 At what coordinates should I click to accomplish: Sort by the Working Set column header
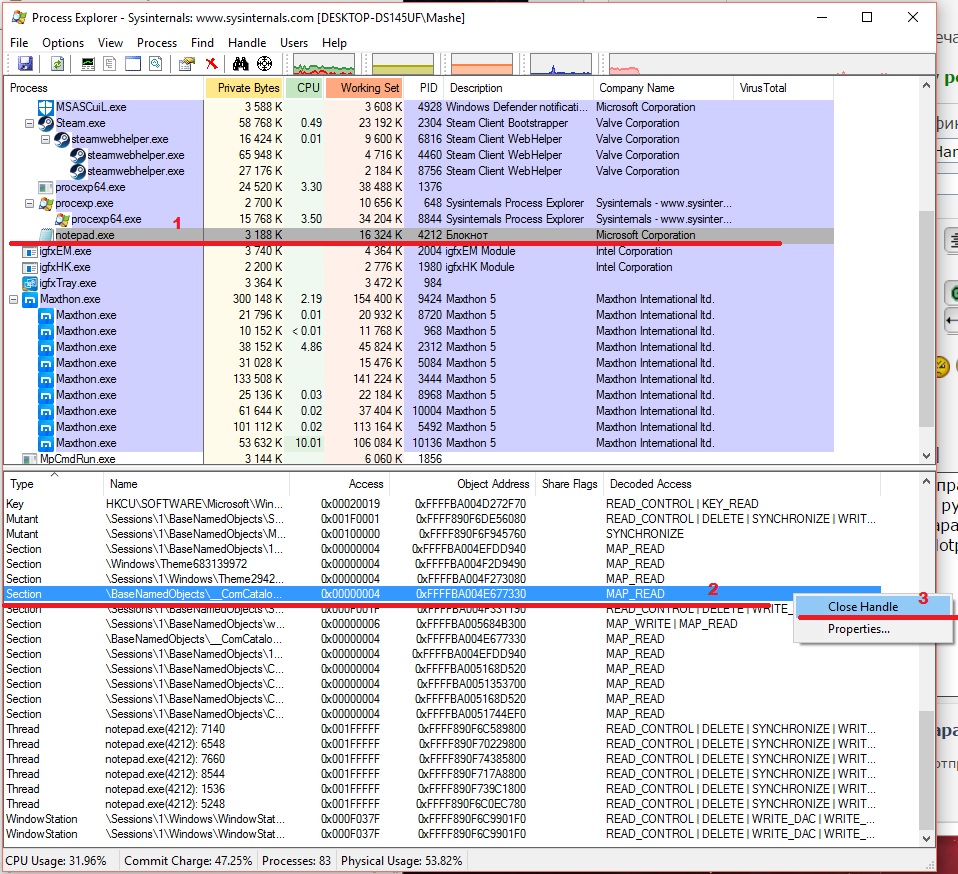click(369, 88)
